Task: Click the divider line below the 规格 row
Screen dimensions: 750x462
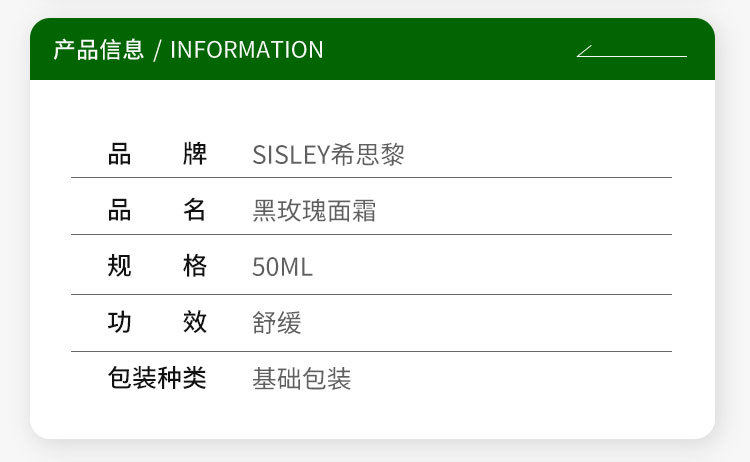Action: 371,295
